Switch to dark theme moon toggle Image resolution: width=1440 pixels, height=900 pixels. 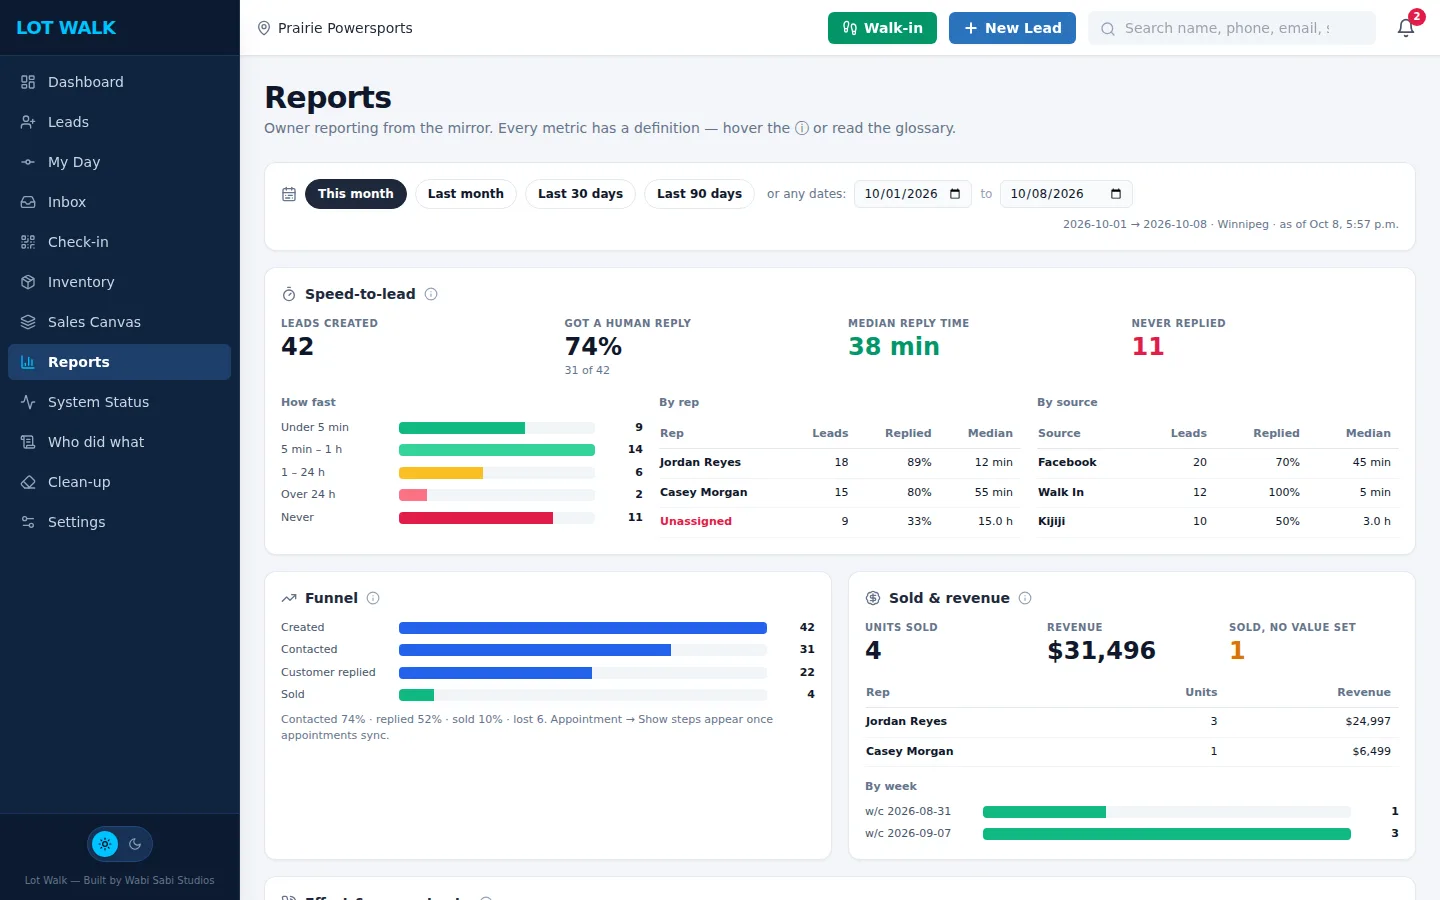pyautogui.click(x=135, y=844)
